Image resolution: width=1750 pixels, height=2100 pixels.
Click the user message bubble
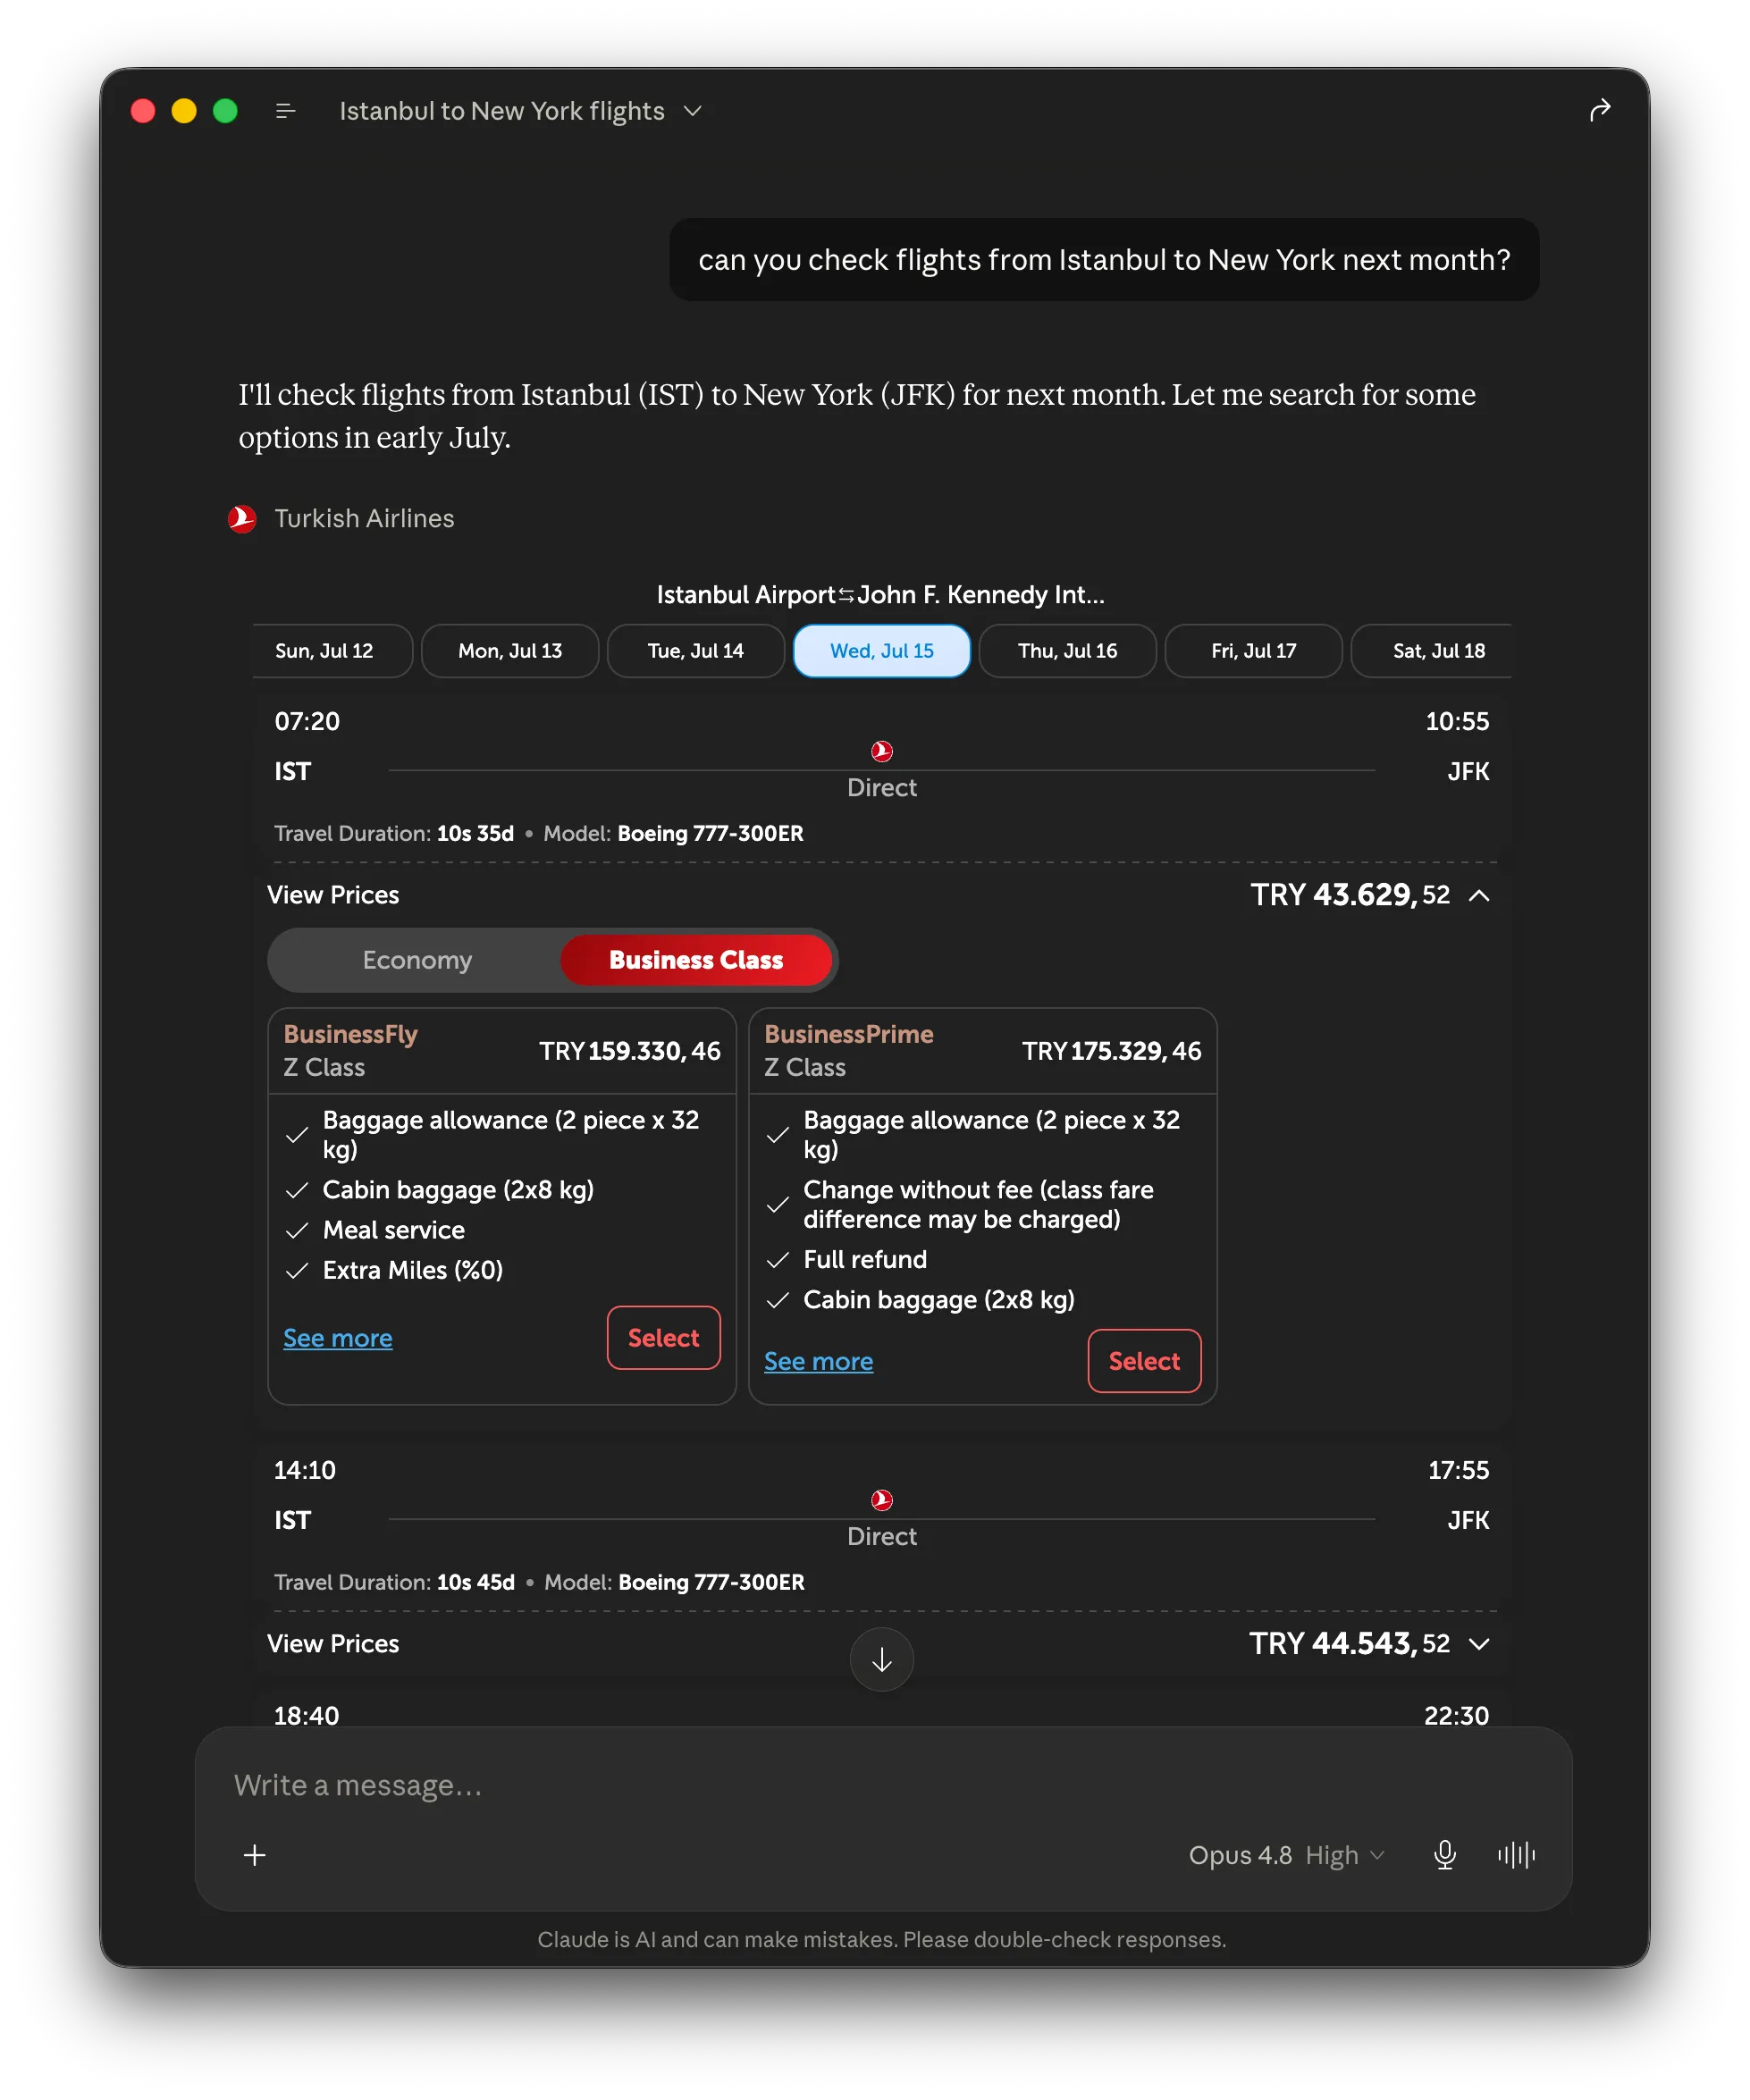click(x=1104, y=260)
